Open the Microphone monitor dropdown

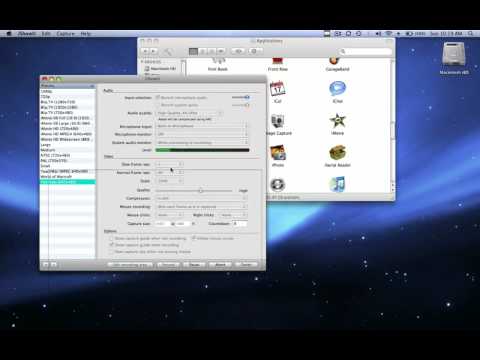pos(202,134)
